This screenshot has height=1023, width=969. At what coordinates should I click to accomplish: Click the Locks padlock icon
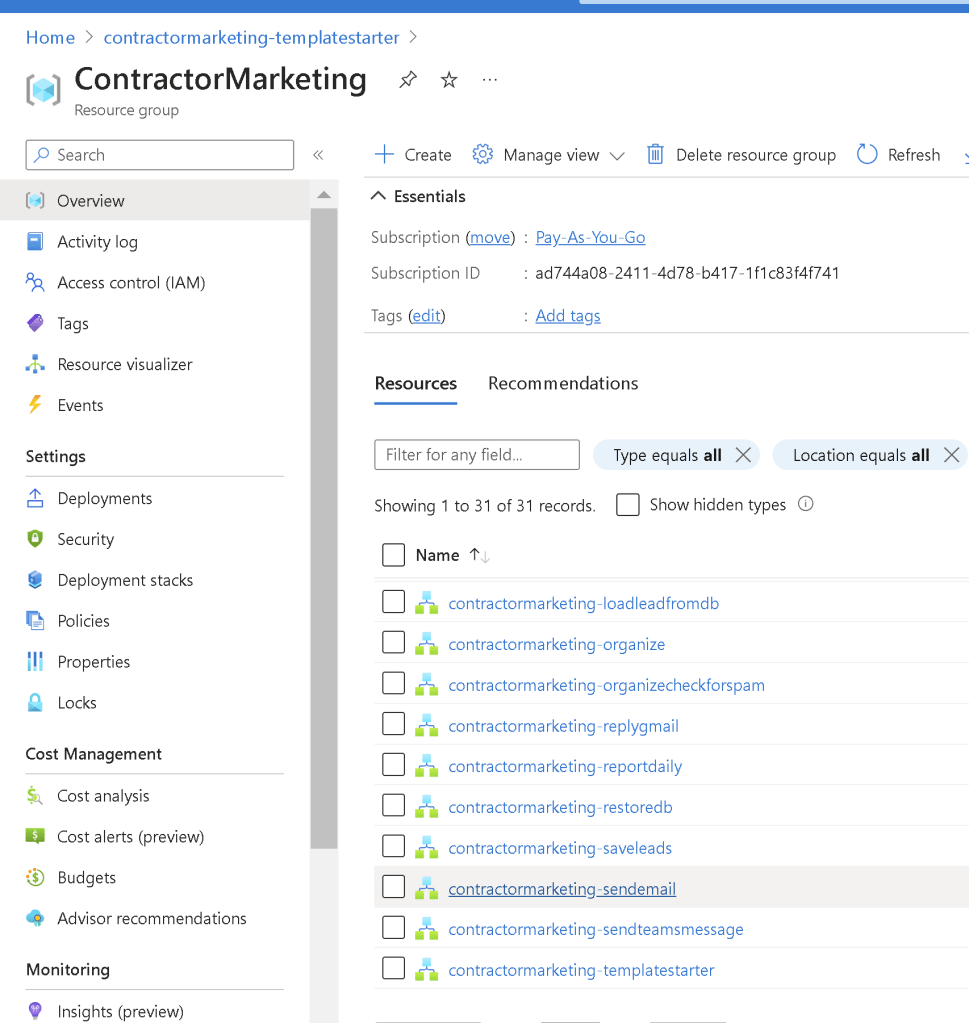tap(35, 703)
